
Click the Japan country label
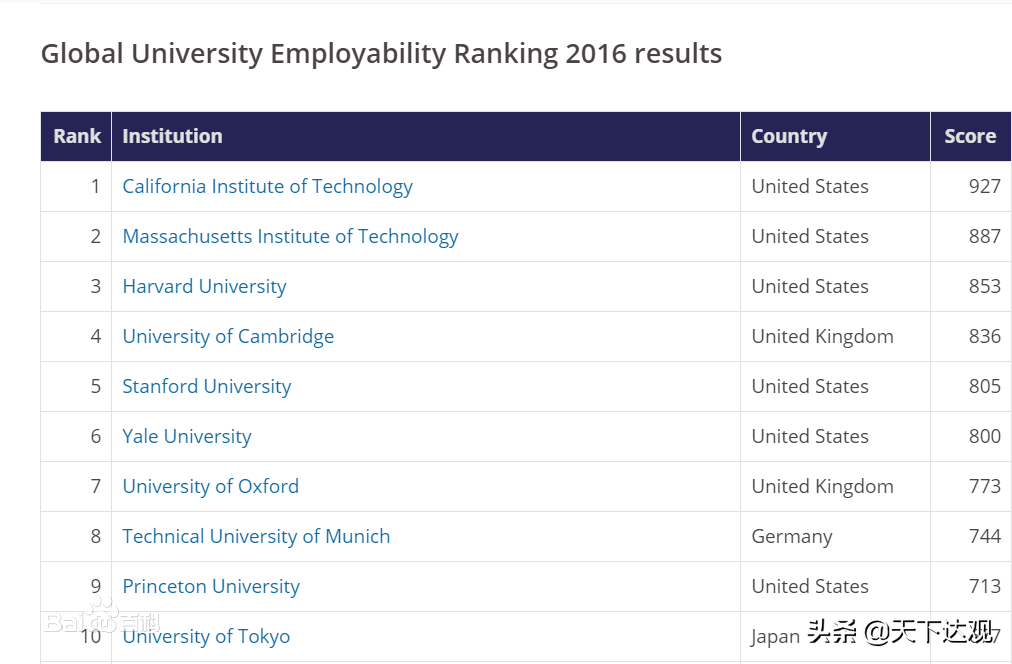[x=775, y=636]
